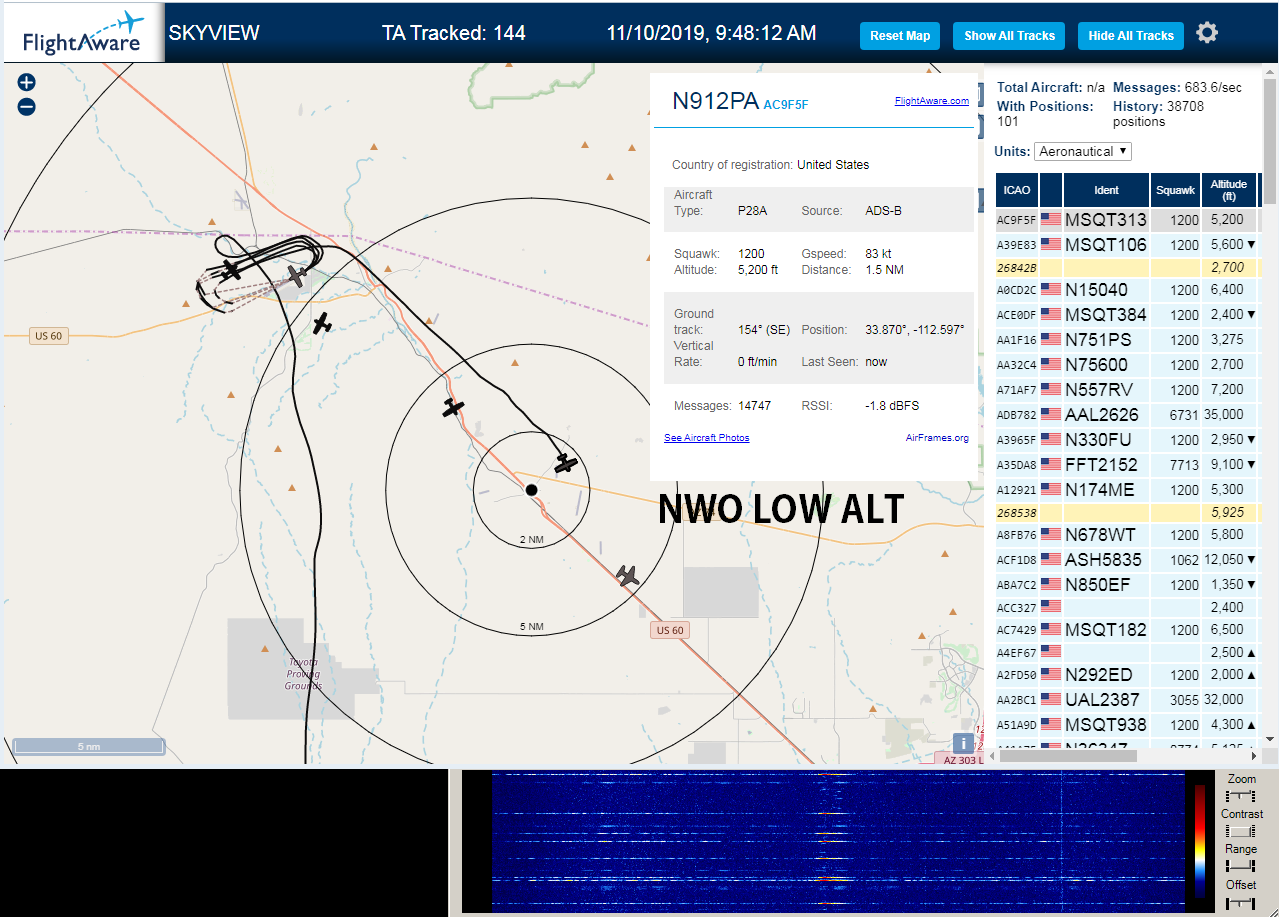Open the AirFrames.org link
Screen dimensions: 1279x917
click(x=937, y=438)
